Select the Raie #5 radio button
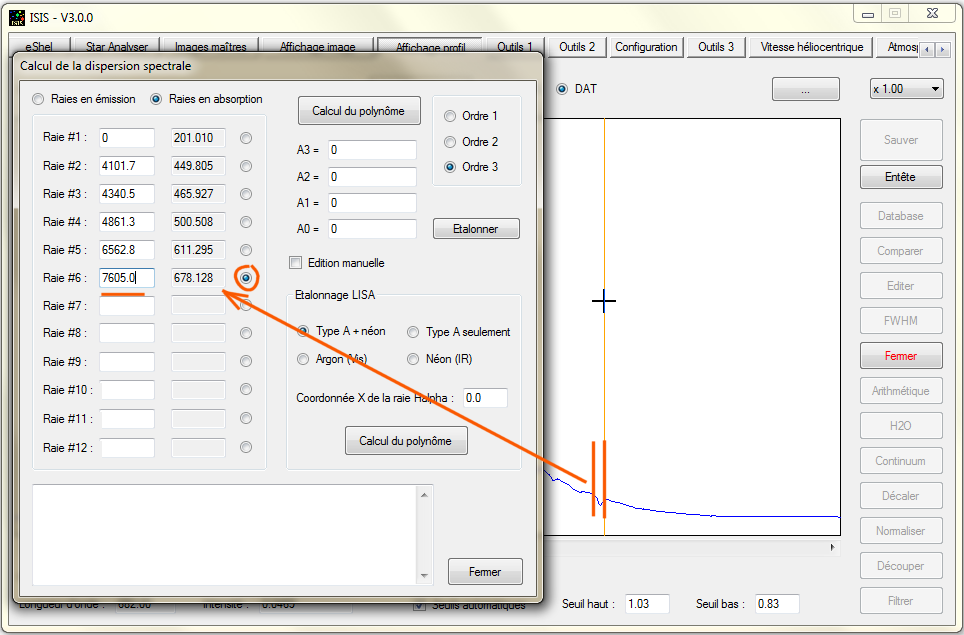964x635 pixels. pos(246,249)
